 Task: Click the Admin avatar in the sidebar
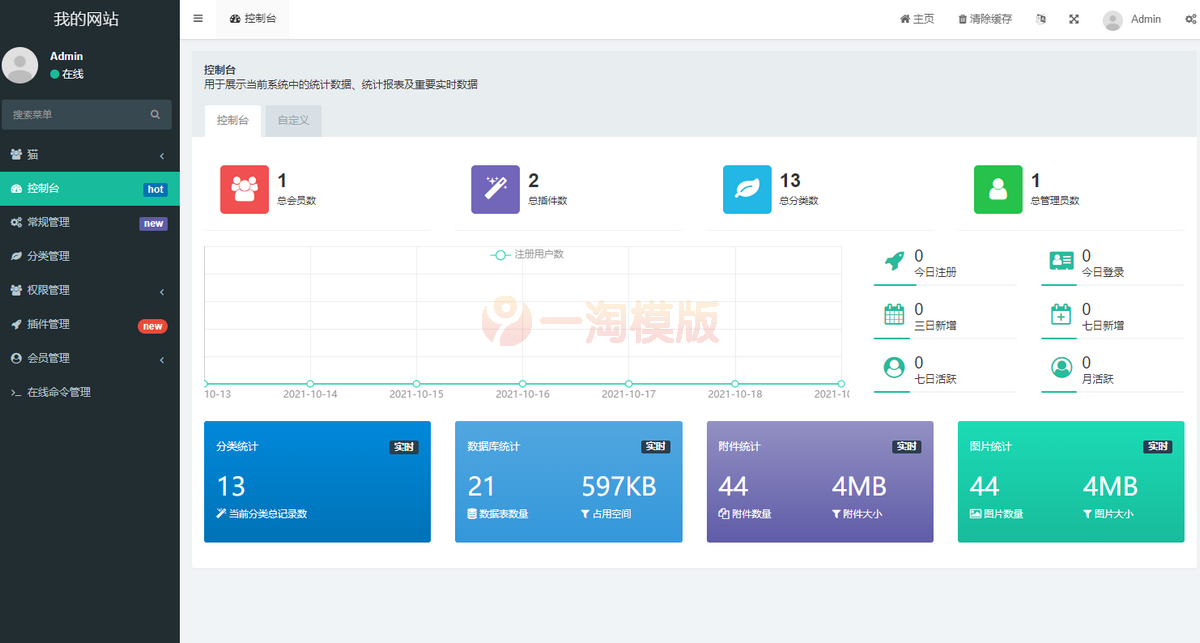pyautogui.click(x=20, y=64)
